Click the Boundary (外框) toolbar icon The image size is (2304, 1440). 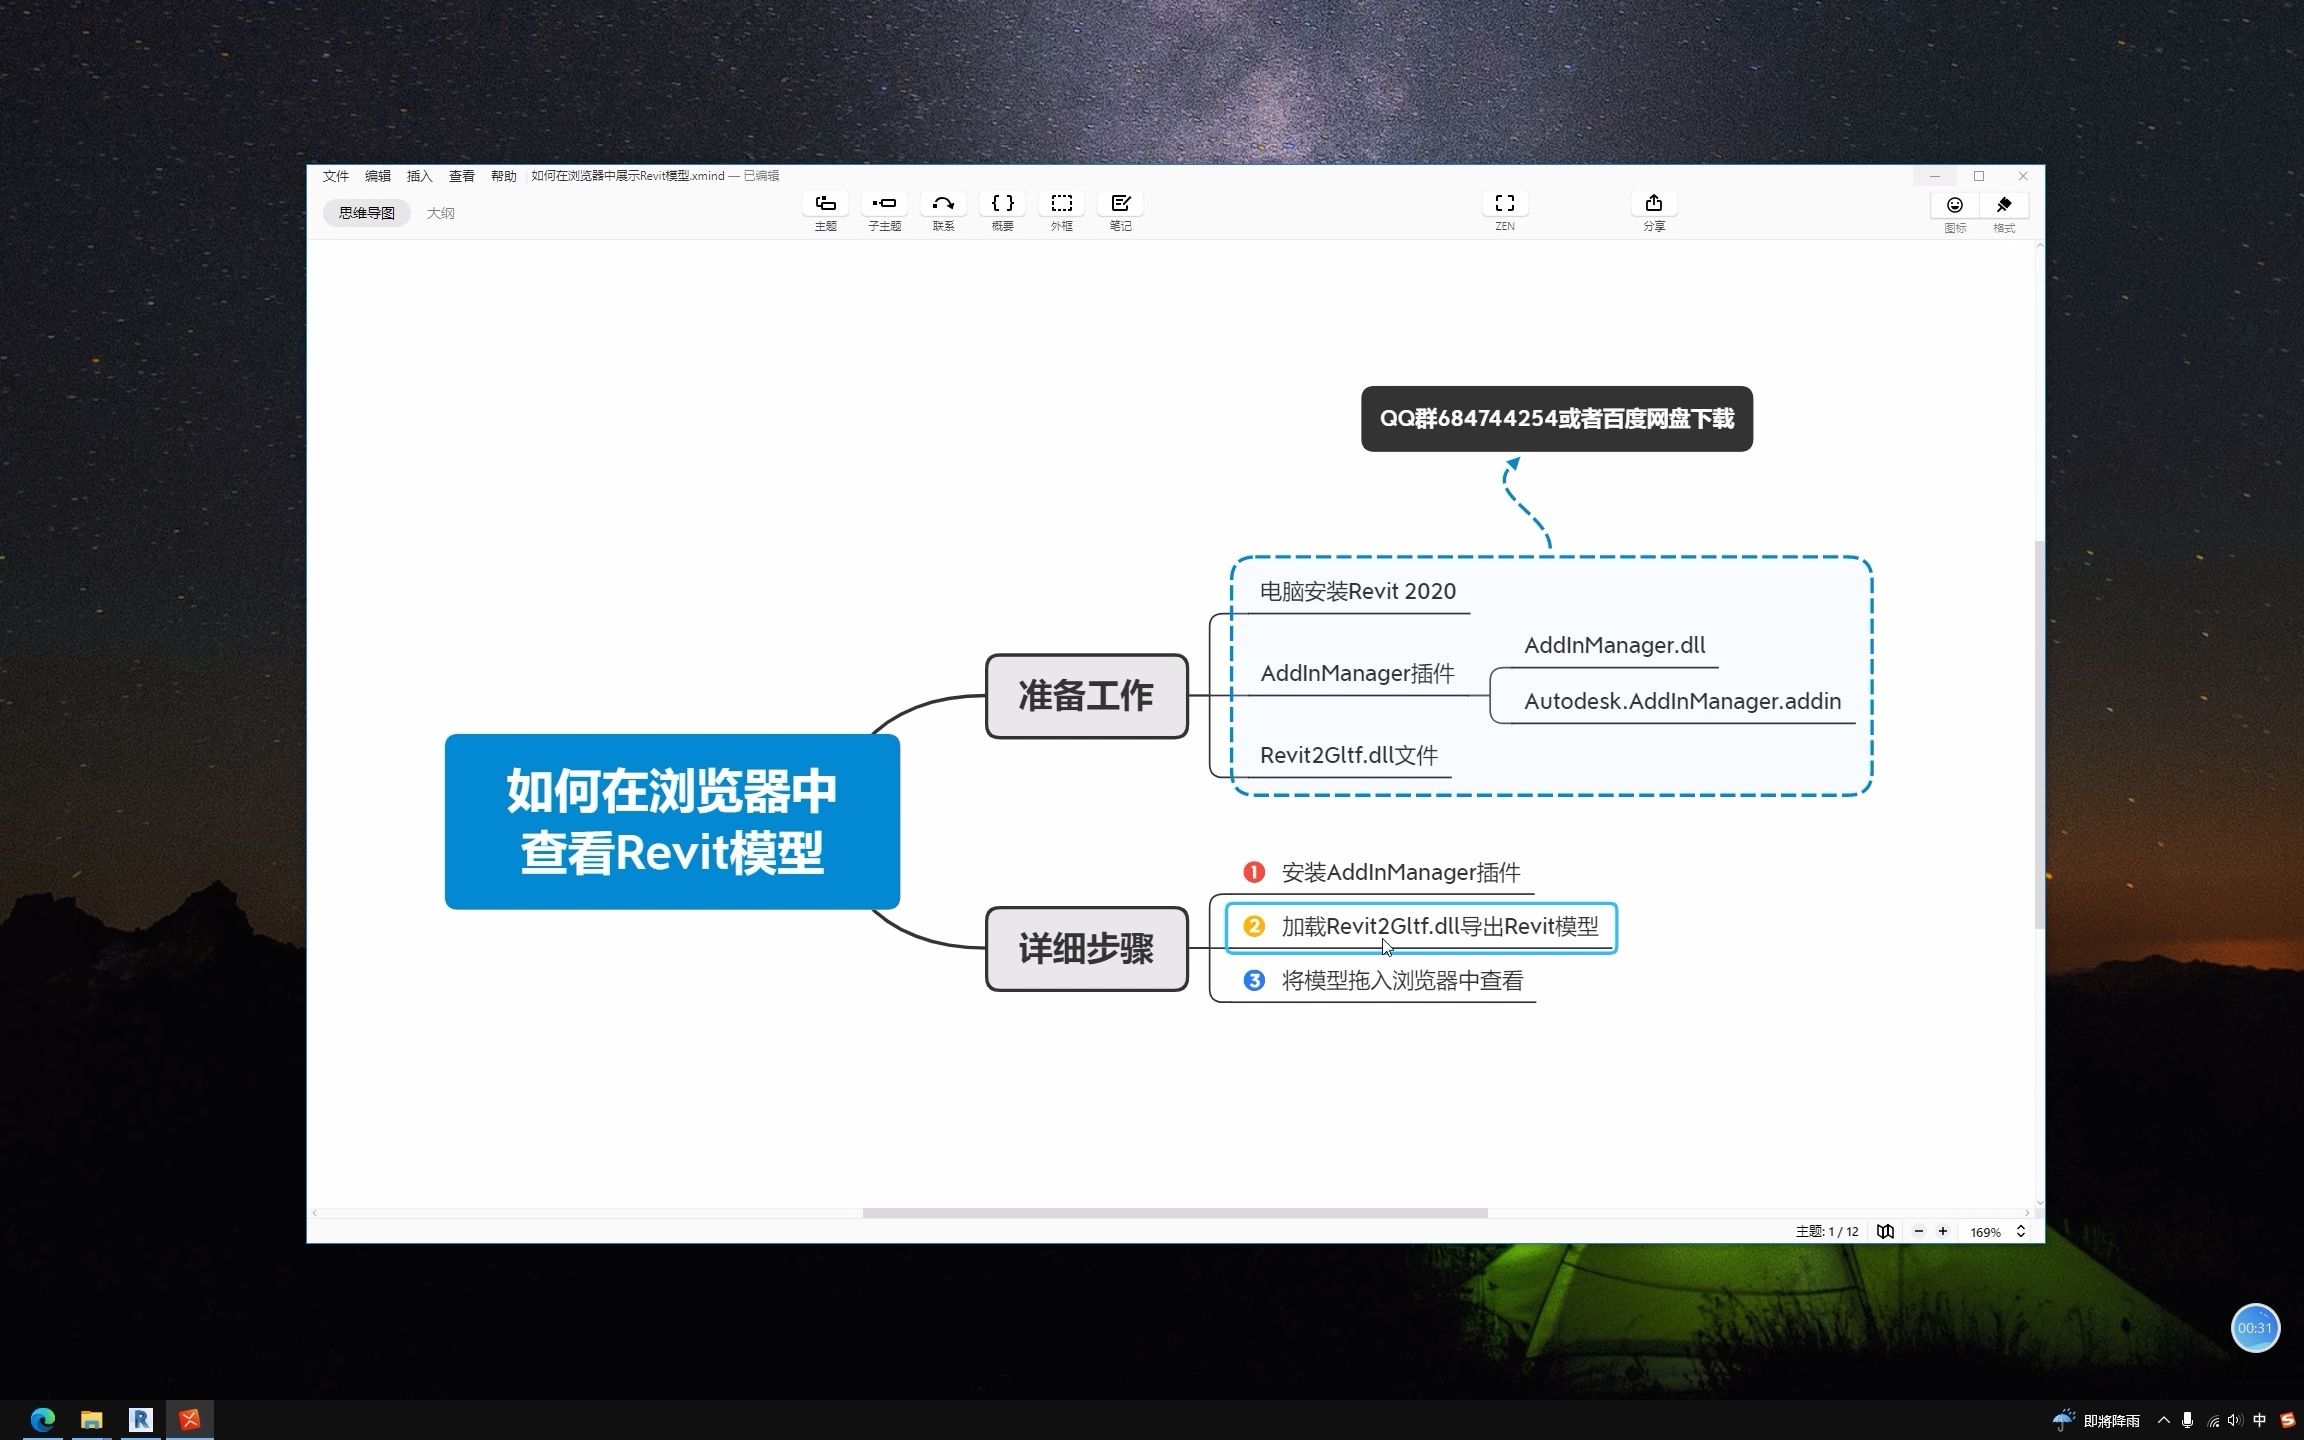coord(1061,204)
